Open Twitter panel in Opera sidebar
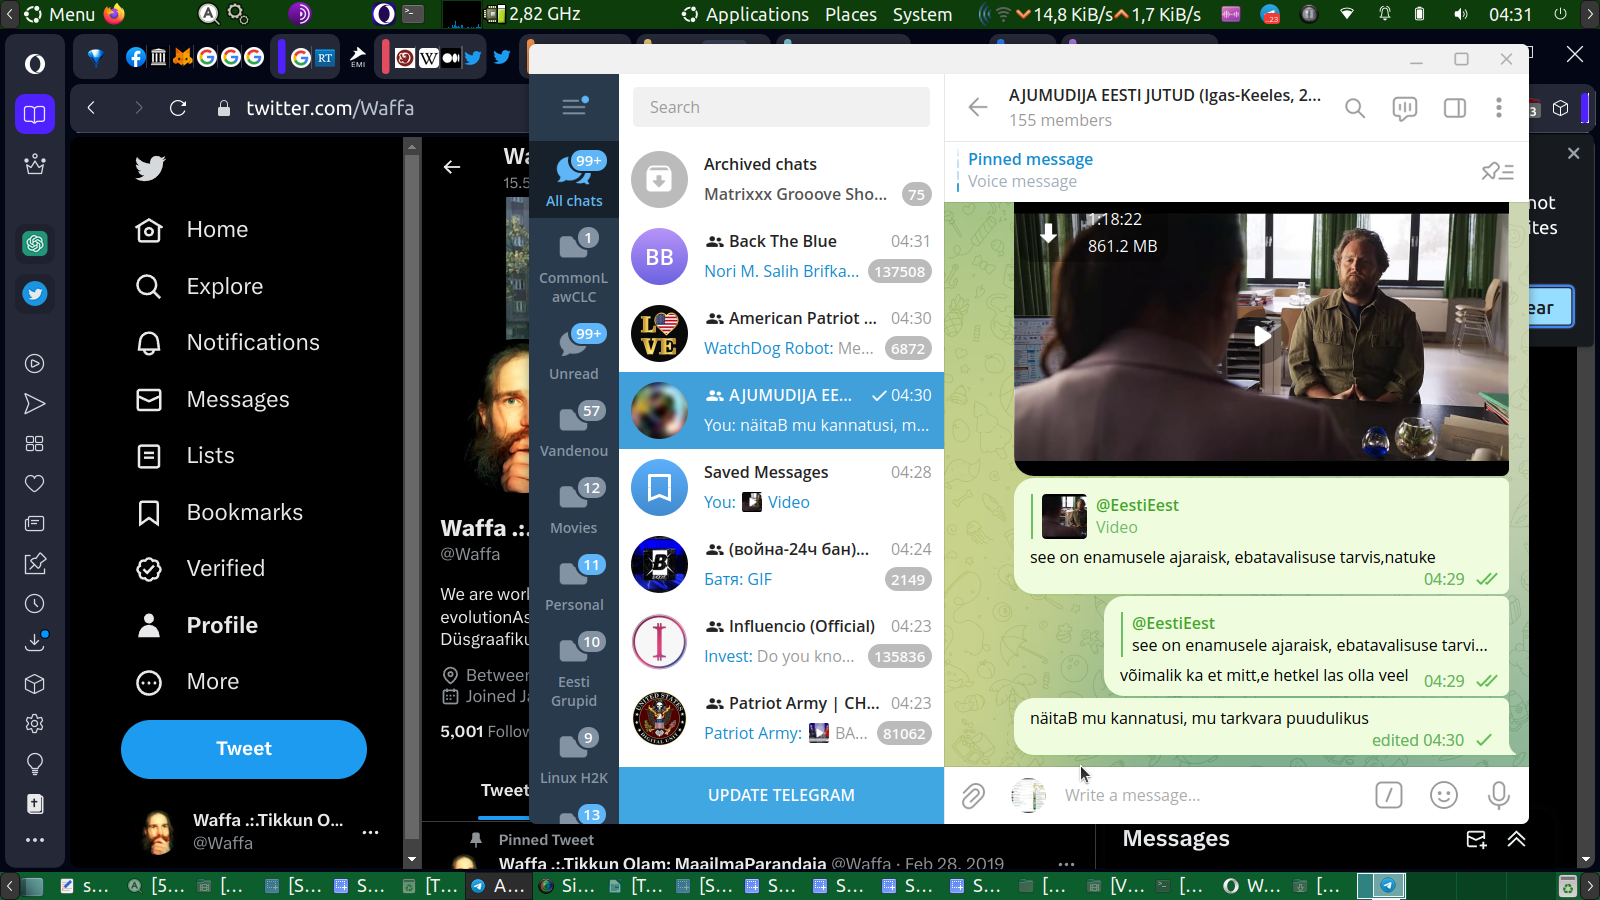Screen dimensions: 1600x900 [35, 294]
